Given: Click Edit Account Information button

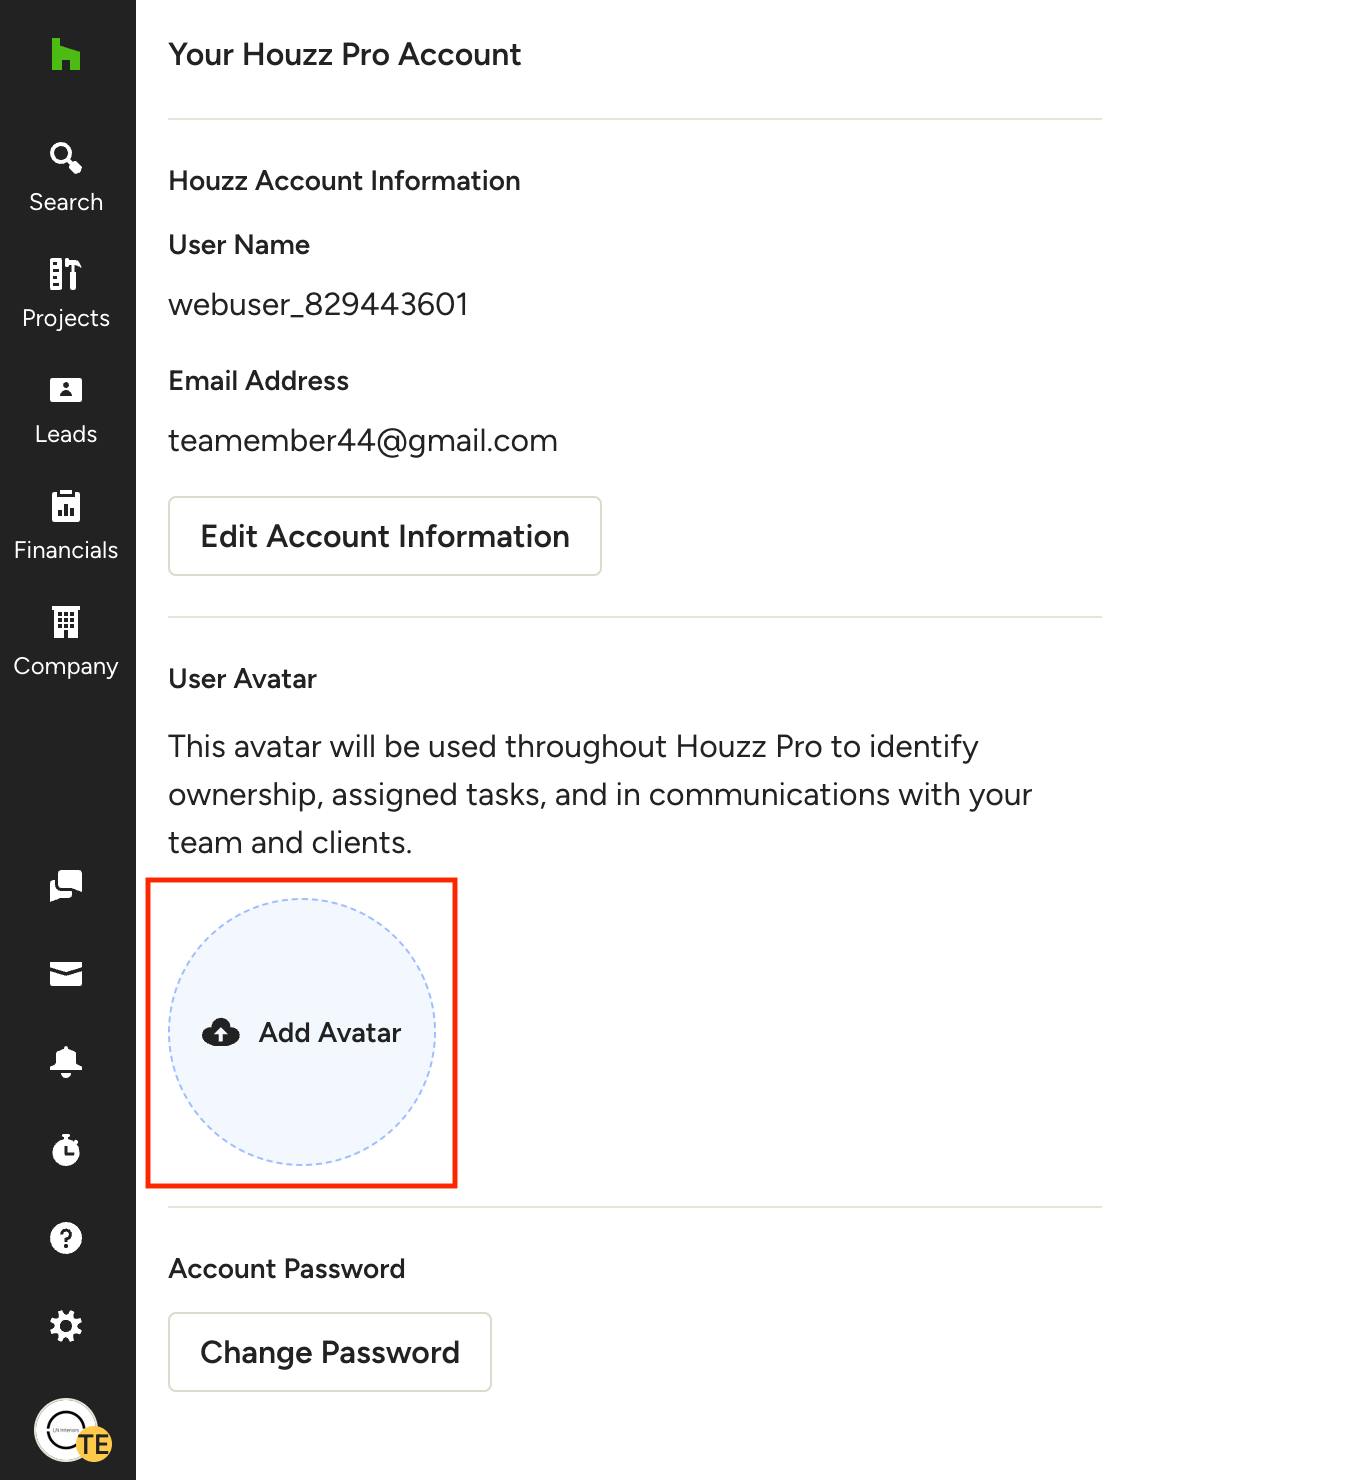Looking at the screenshot, I should [x=385, y=536].
